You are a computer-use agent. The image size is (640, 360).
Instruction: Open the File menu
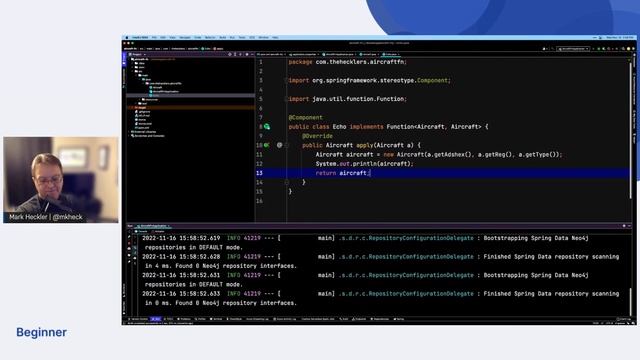(155, 38)
